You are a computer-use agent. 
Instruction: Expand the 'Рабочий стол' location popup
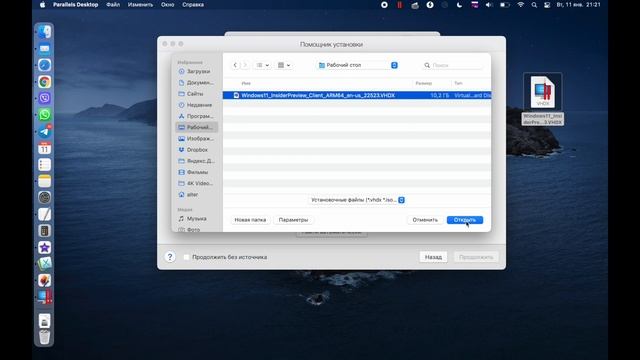click(358, 65)
